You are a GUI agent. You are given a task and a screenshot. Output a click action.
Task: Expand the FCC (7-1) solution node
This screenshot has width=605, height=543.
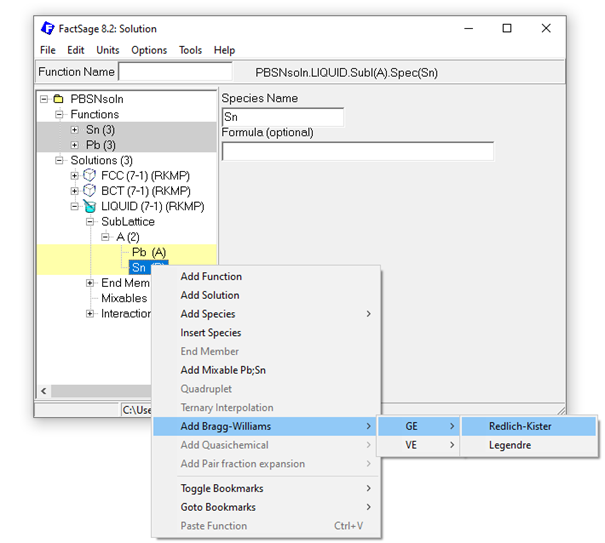74,176
